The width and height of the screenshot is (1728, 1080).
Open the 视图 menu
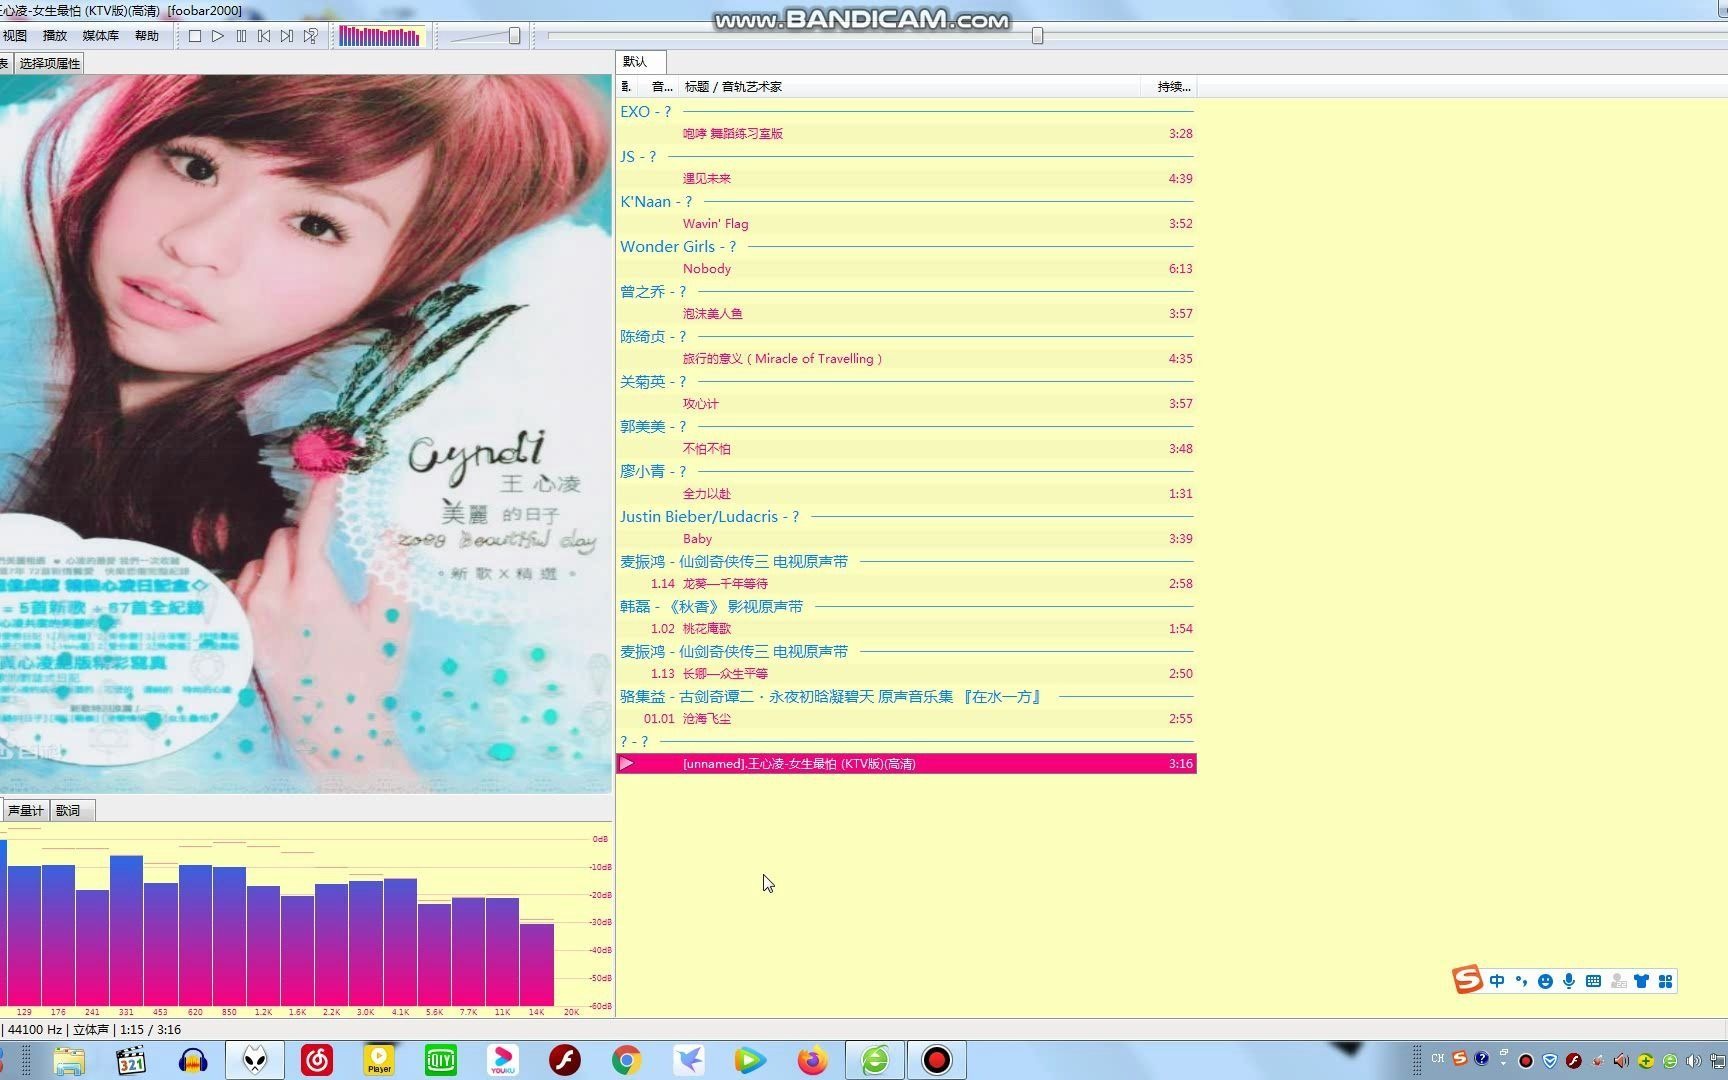[x=14, y=36]
